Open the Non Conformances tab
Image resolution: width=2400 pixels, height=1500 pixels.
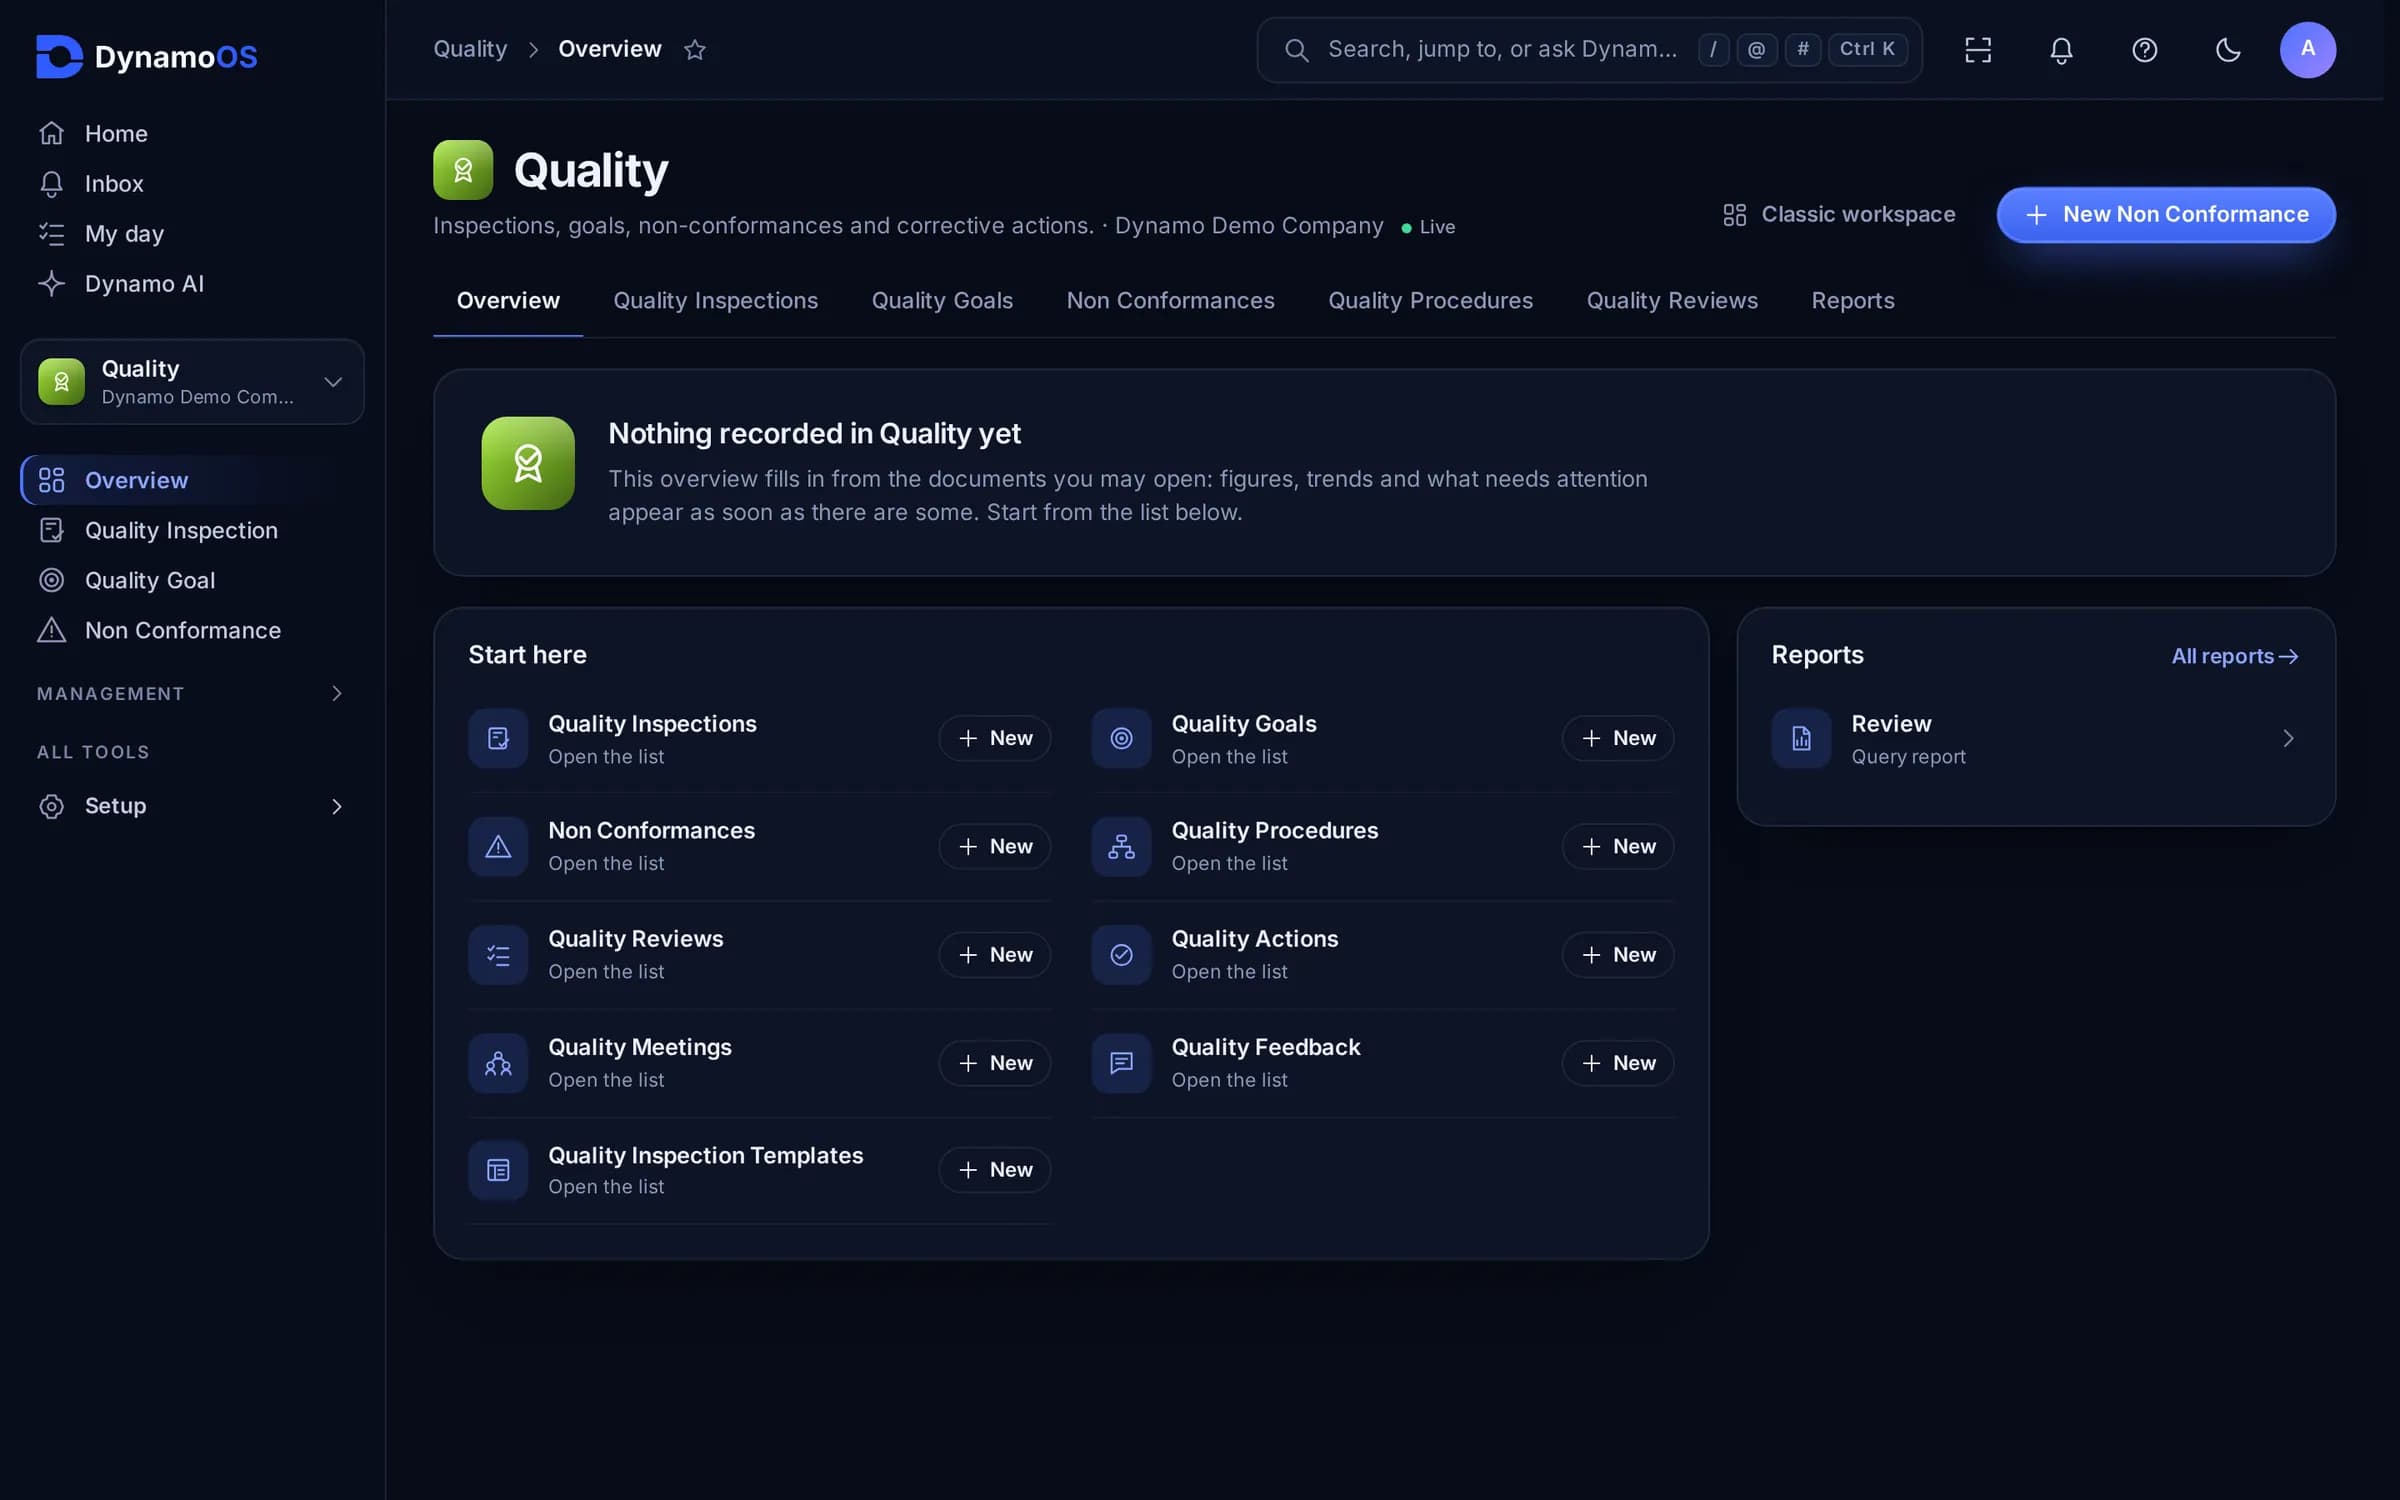click(1170, 301)
